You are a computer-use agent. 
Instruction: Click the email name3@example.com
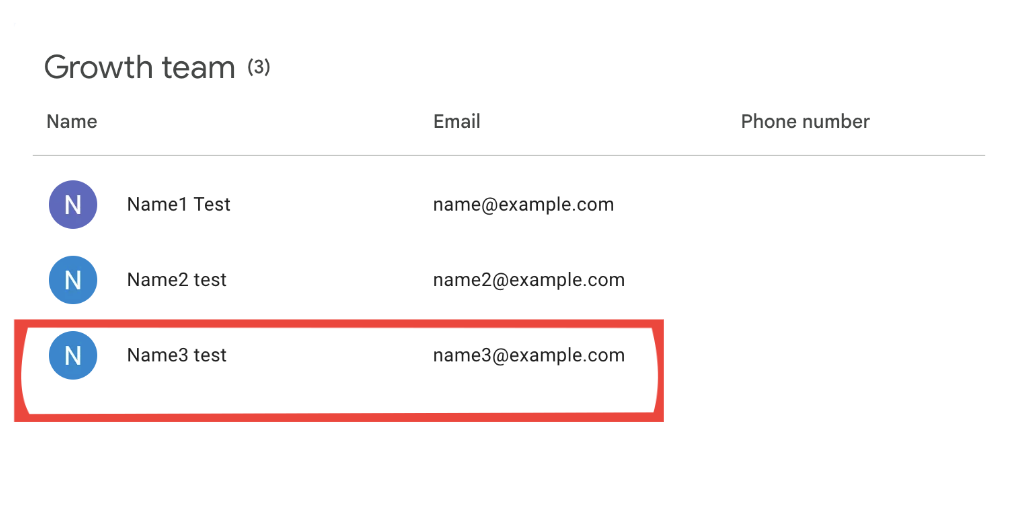coord(528,355)
